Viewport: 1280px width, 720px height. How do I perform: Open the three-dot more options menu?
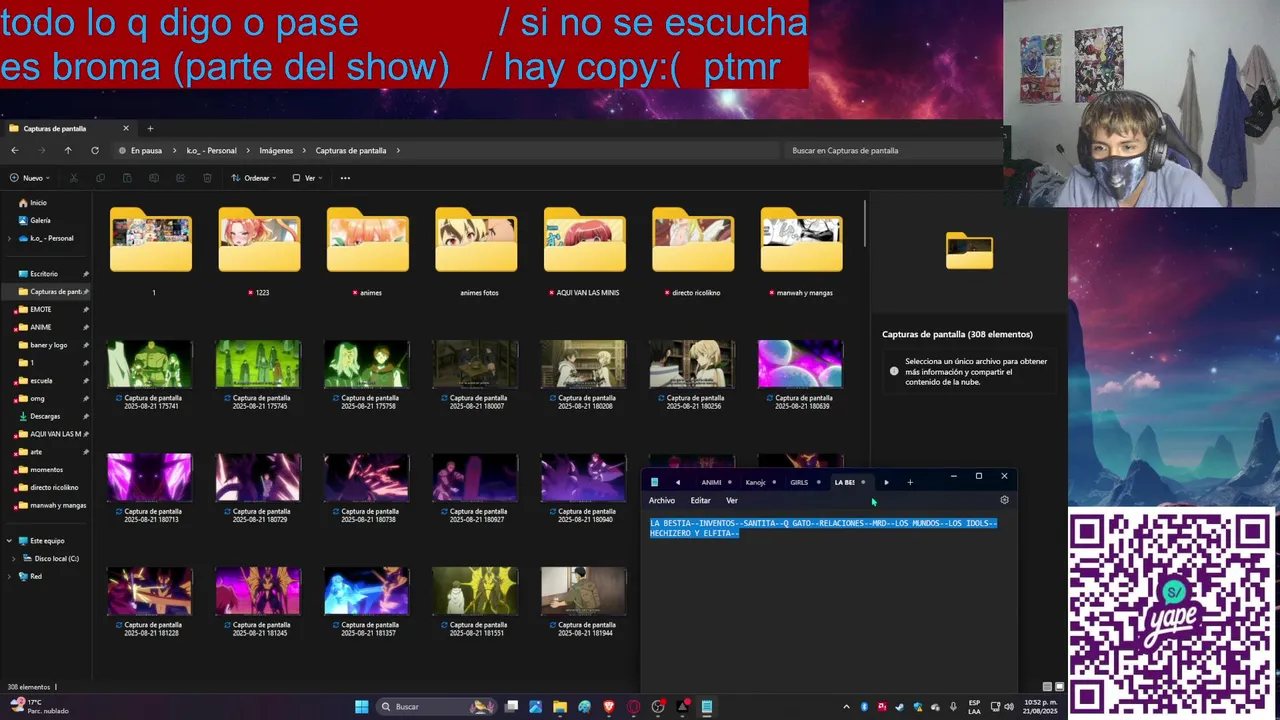(345, 178)
